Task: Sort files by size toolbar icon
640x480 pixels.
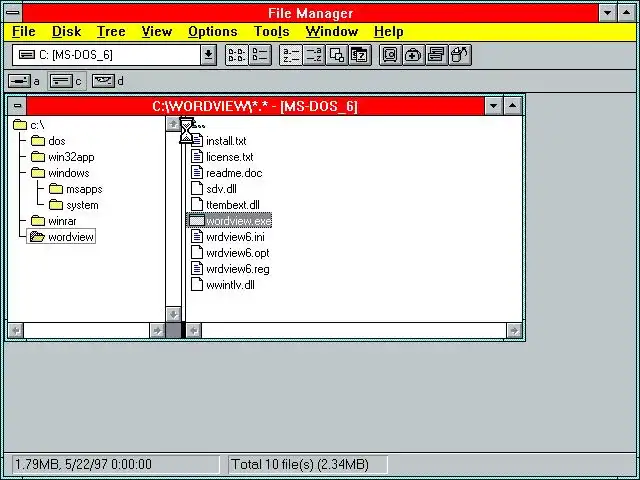Action: coord(337,55)
